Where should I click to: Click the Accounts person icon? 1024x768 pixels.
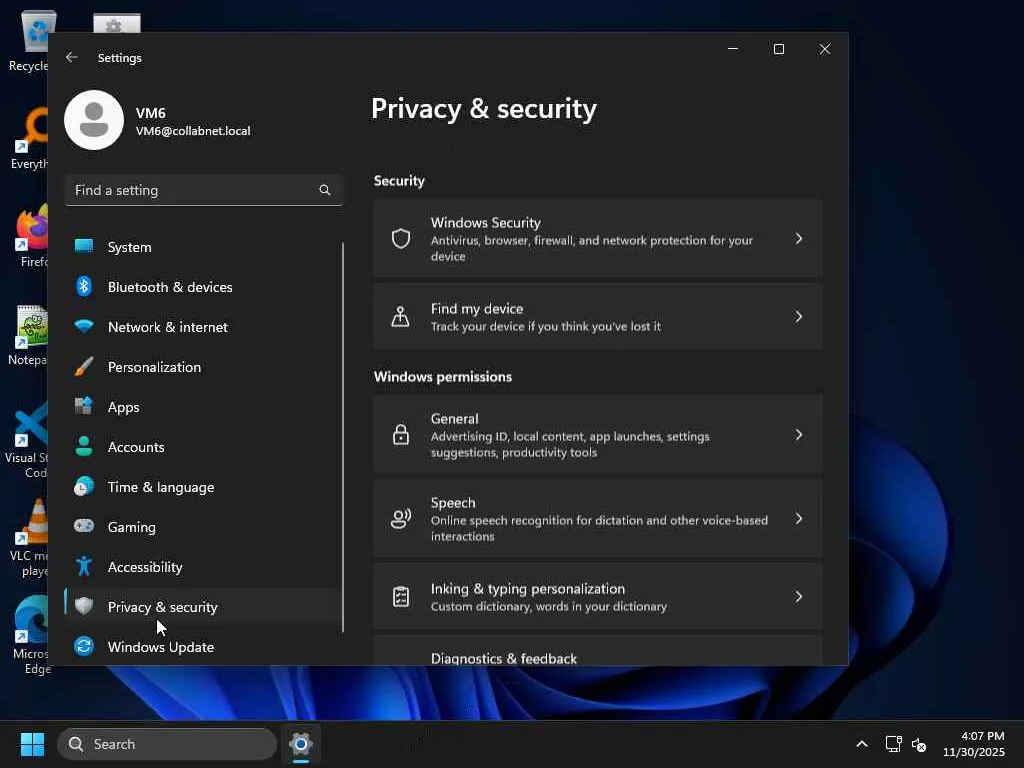pos(84,447)
